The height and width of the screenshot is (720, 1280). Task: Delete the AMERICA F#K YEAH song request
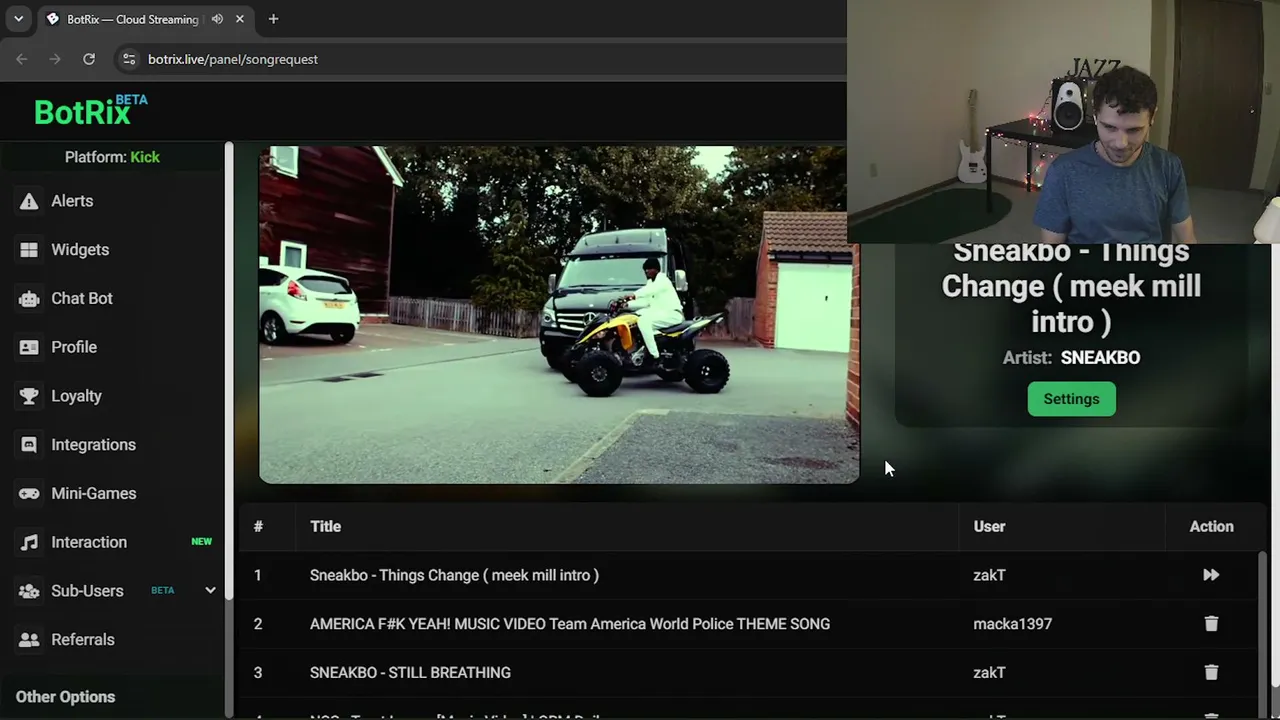point(1211,624)
